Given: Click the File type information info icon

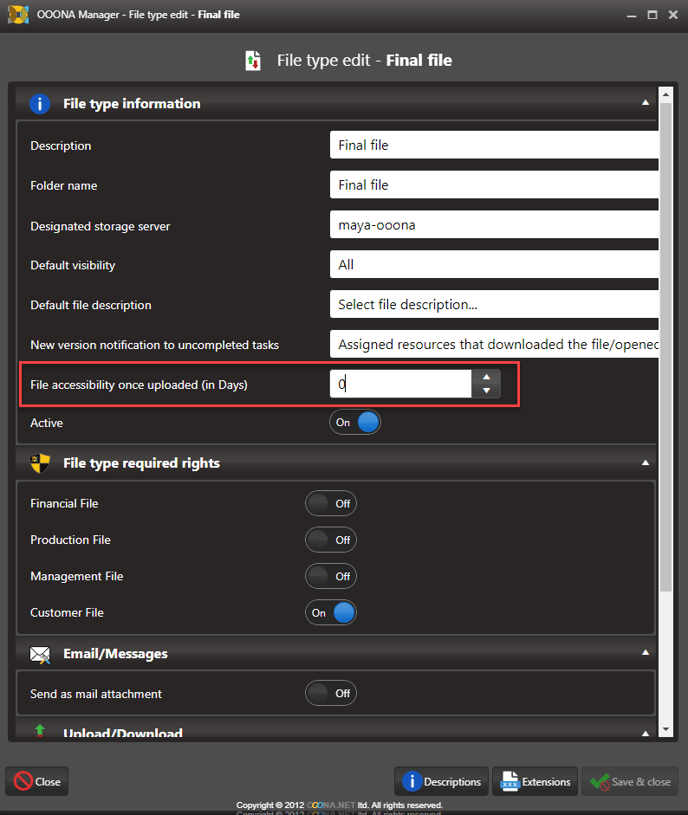Looking at the screenshot, I should [40, 104].
